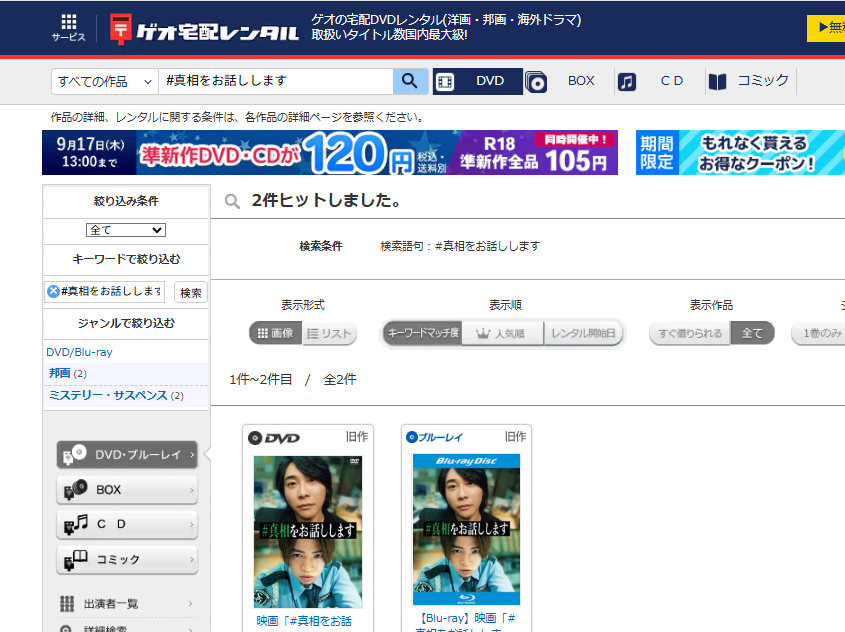Click the 120円 campaign banner

330,152
